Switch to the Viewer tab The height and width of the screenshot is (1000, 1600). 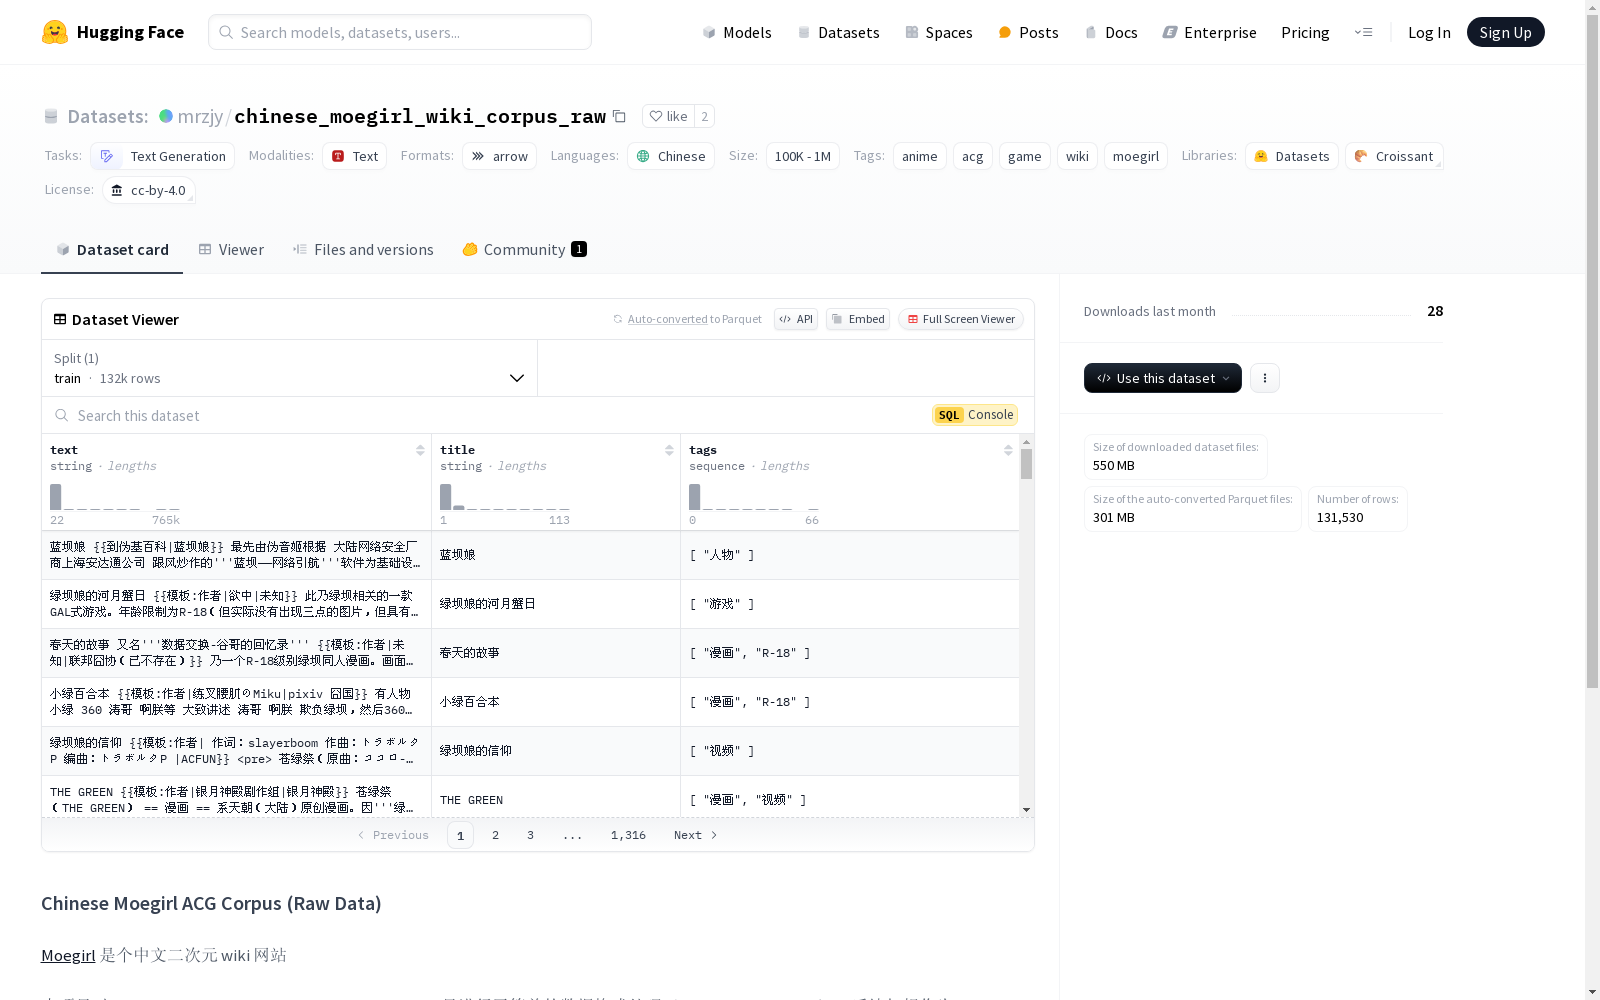tap(231, 249)
